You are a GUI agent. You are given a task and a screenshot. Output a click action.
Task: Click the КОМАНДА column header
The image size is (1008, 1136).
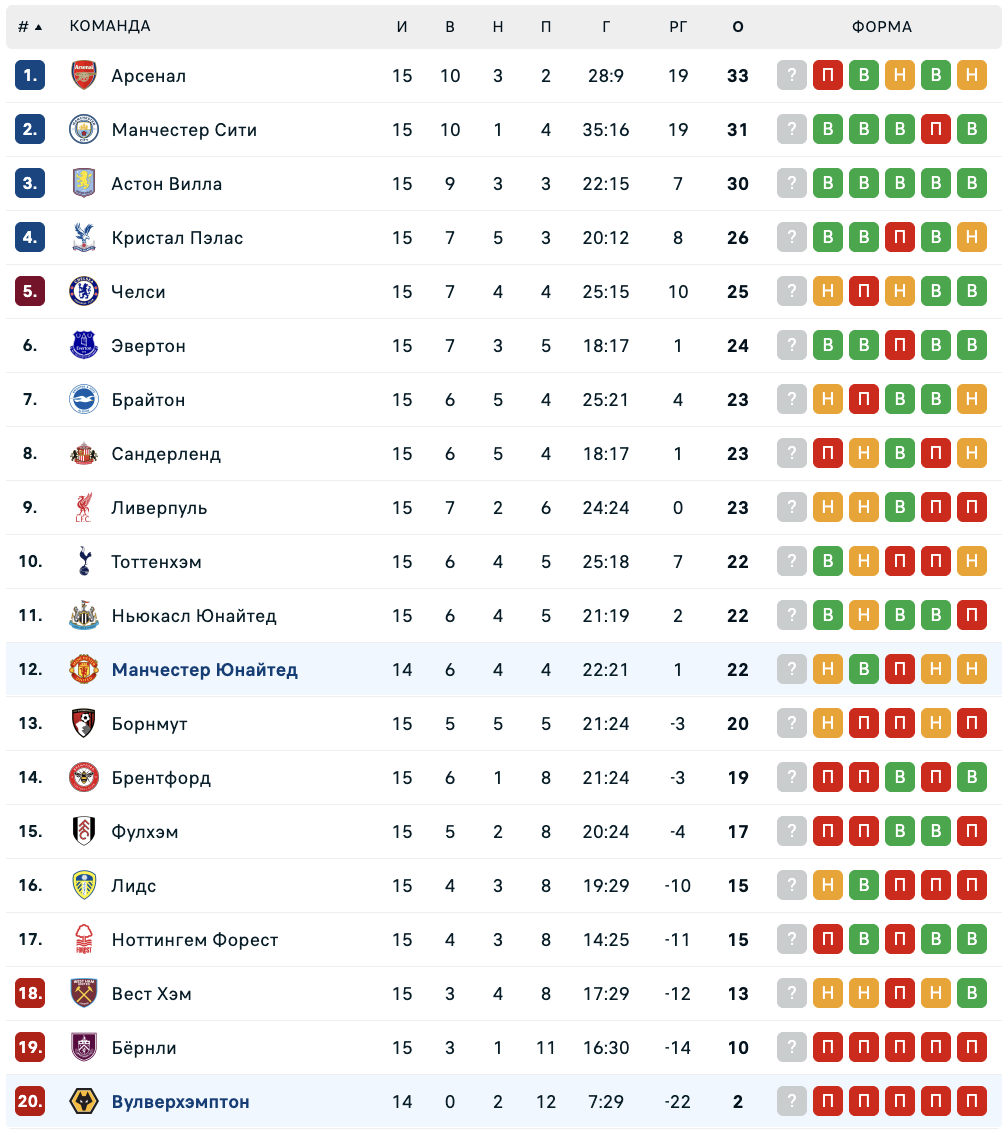pos(110,27)
